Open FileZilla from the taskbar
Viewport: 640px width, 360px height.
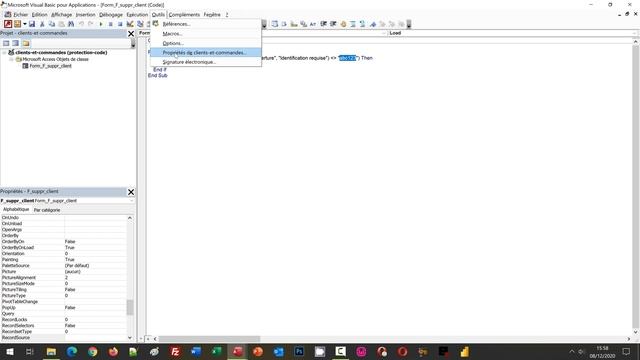[x=175, y=351]
